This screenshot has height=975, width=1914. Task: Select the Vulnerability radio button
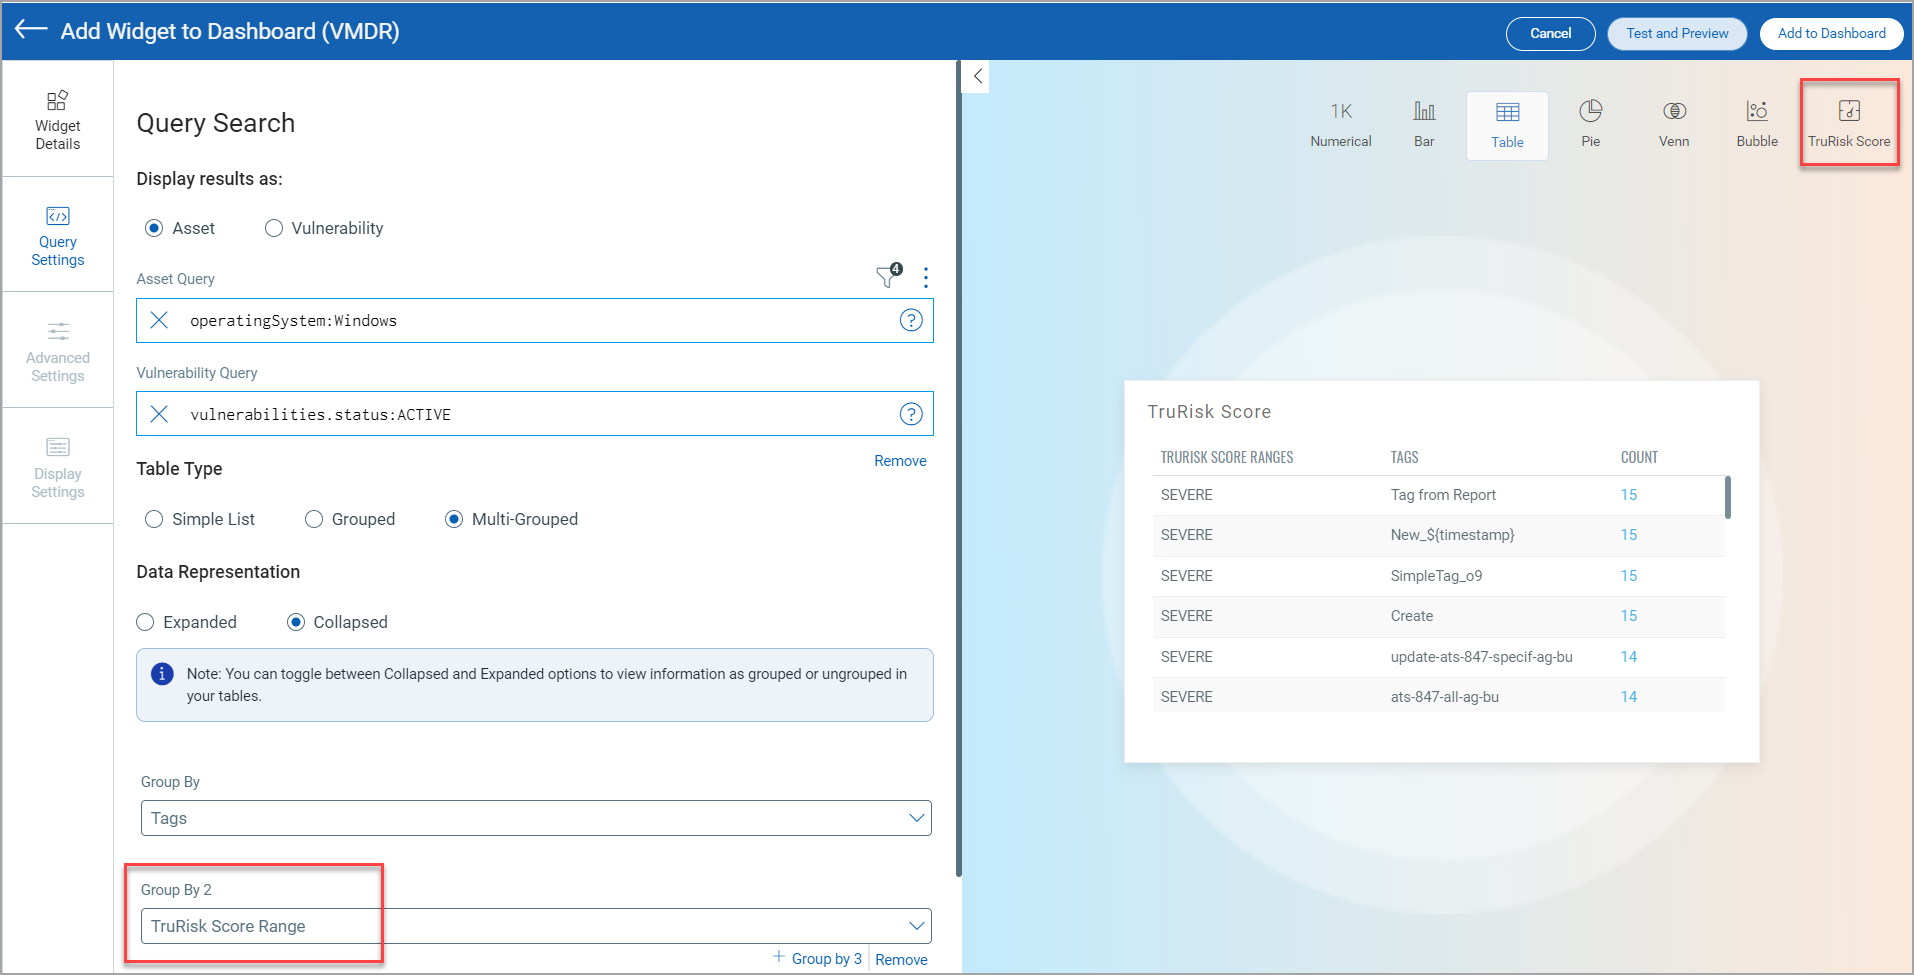coord(274,228)
